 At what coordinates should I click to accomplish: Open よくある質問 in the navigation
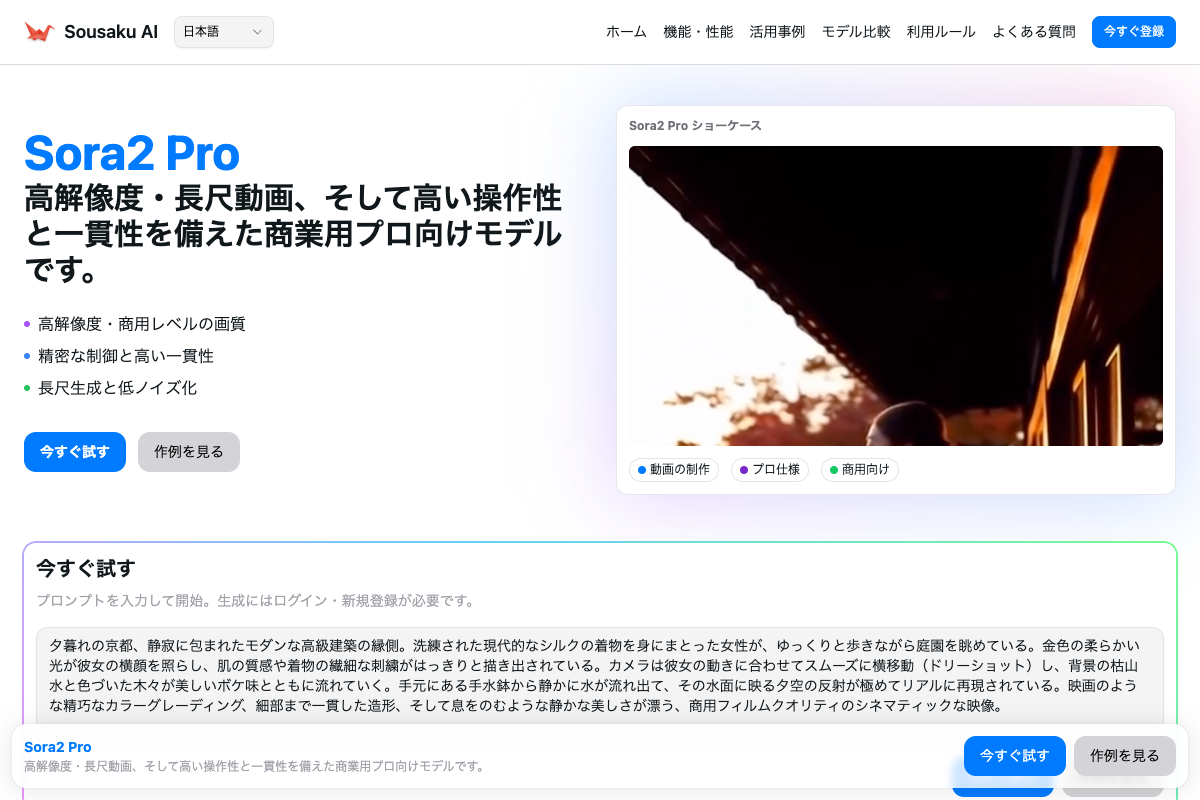[x=1034, y=32]
